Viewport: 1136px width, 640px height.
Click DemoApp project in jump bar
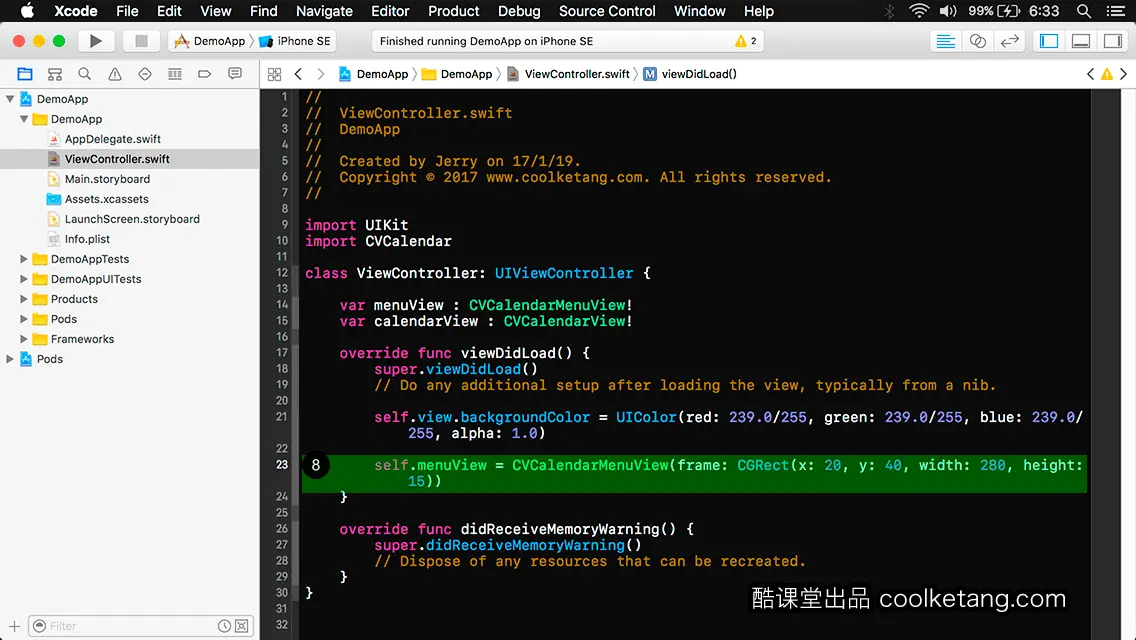[374, 74]
